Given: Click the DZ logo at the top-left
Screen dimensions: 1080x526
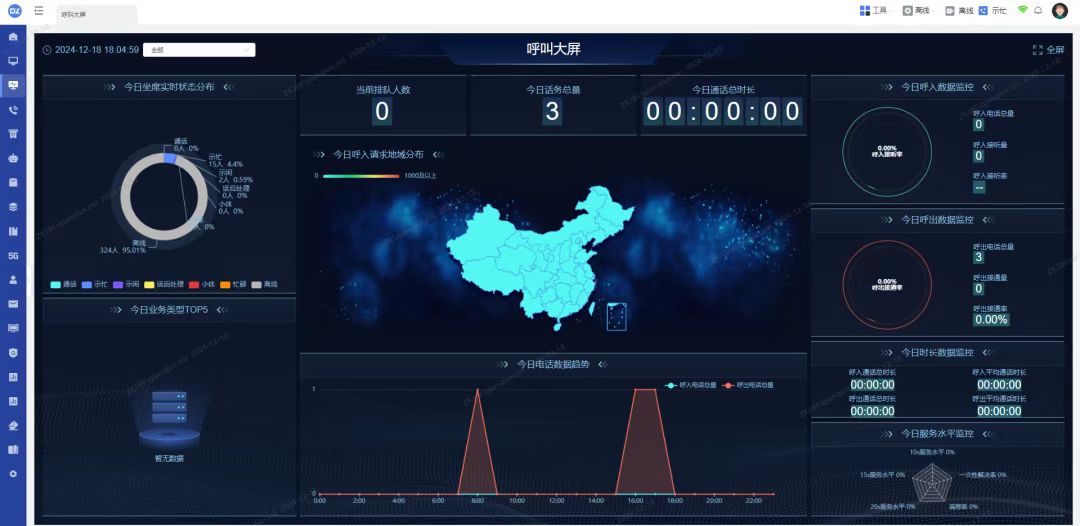Looking at the screenshot, I should (14, 11).
